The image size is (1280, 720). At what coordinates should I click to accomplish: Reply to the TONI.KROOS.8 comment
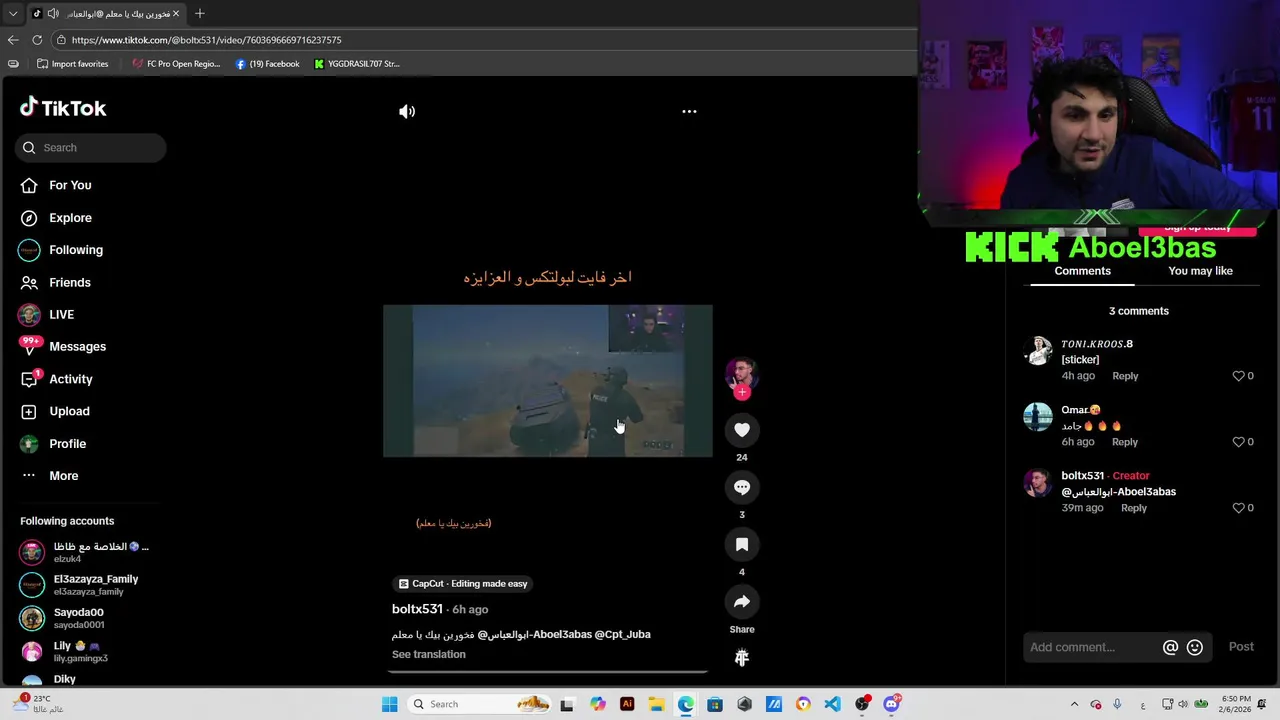(x=1125, y=376)
